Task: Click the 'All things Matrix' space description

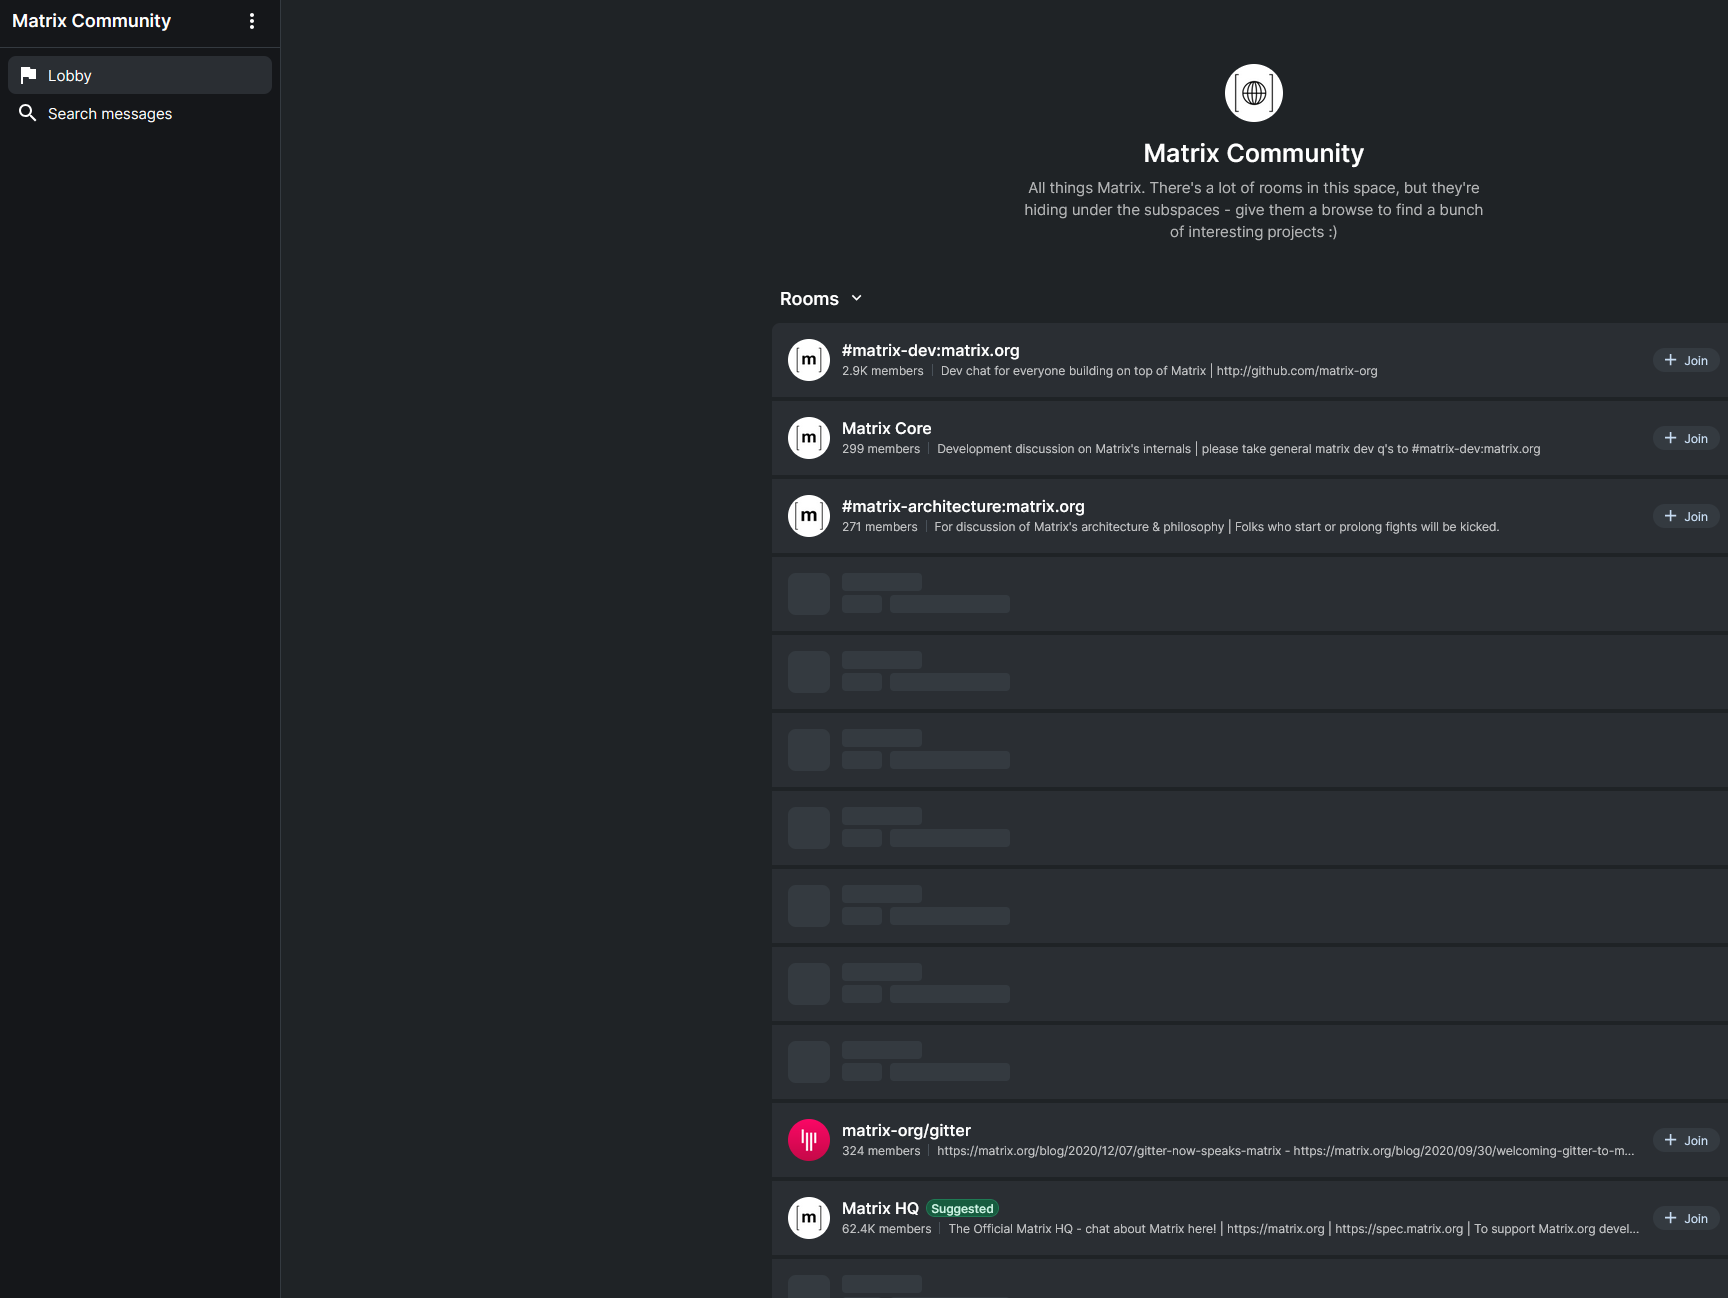Action: (x=1253, y=210)
